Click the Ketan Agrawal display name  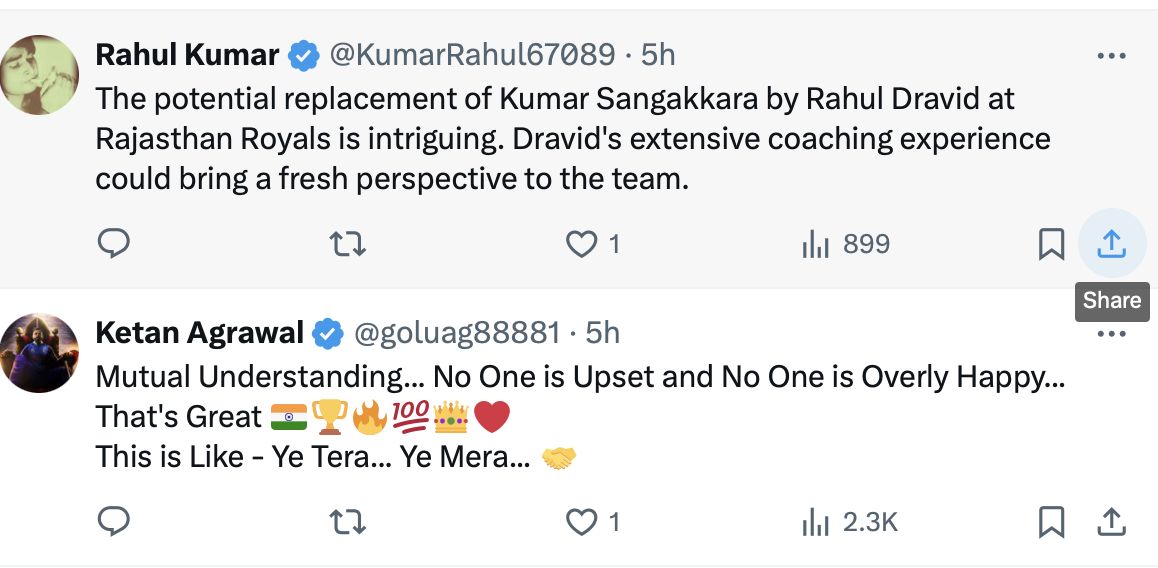pos(199,332)
